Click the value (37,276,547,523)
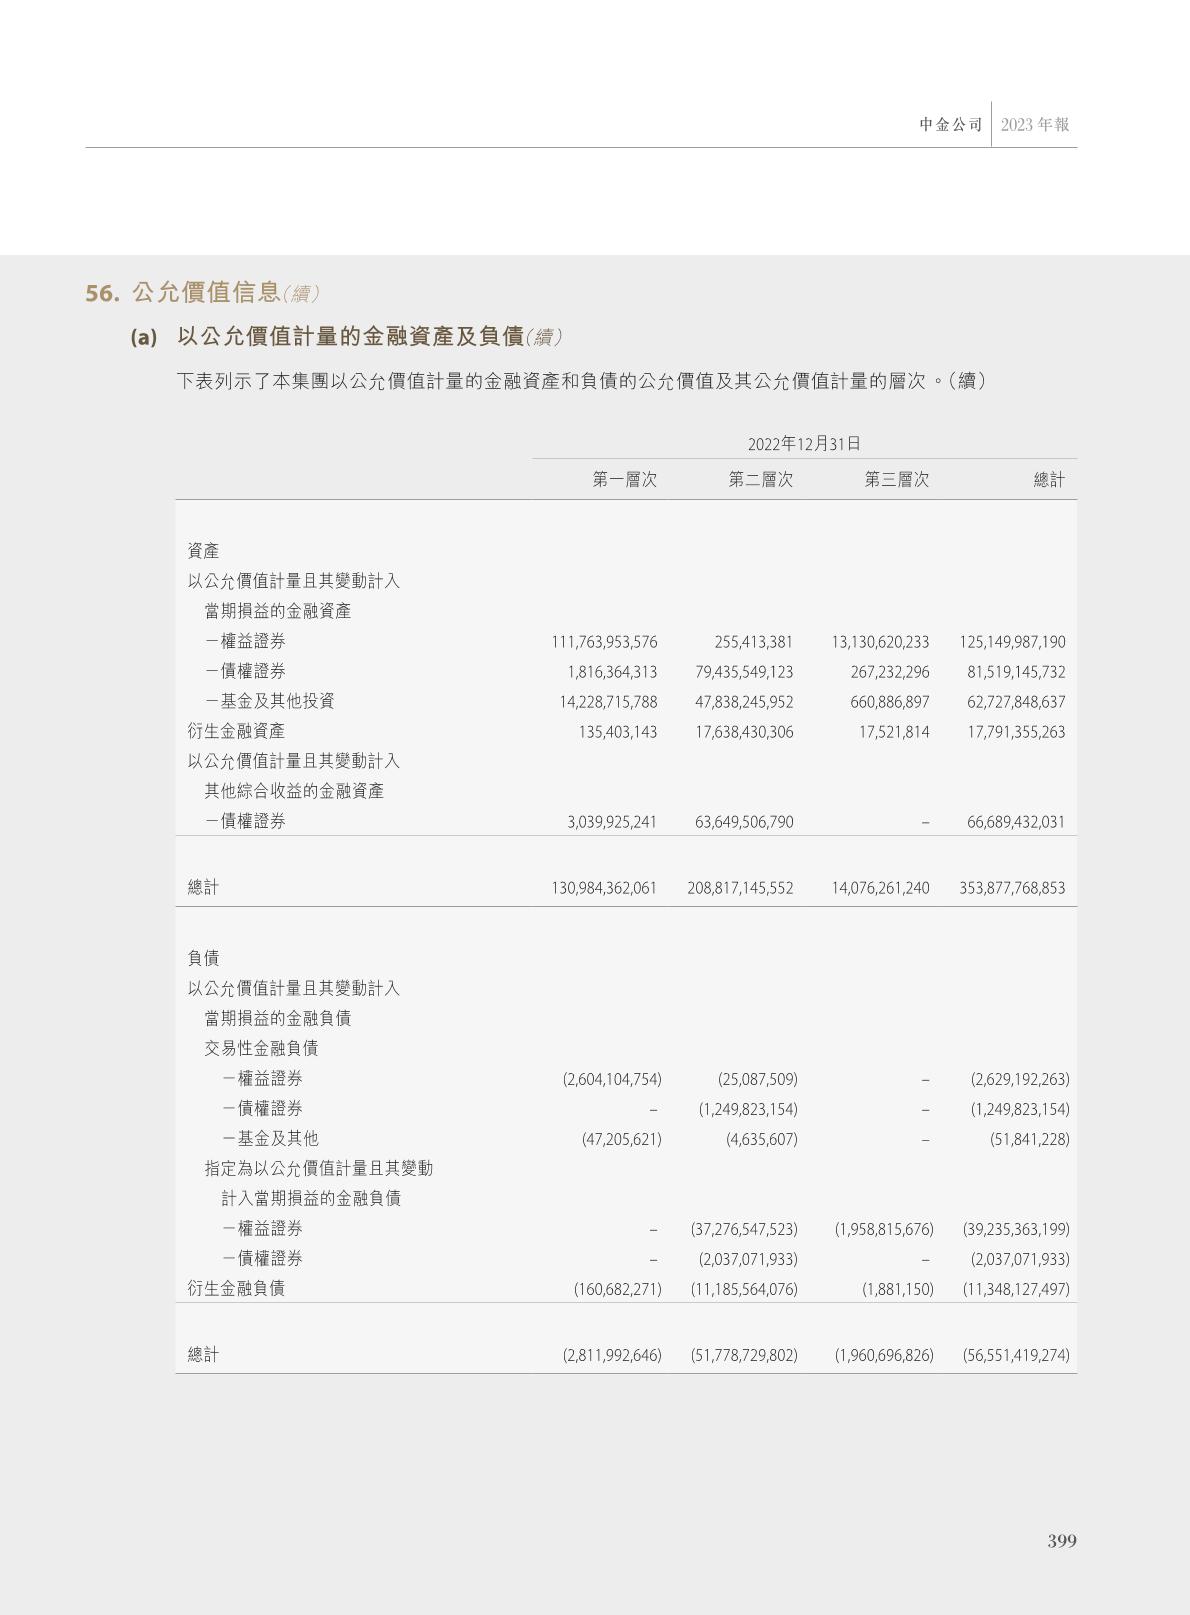This screenshot has width=1190, height=1615. [x=744, y=1229]
